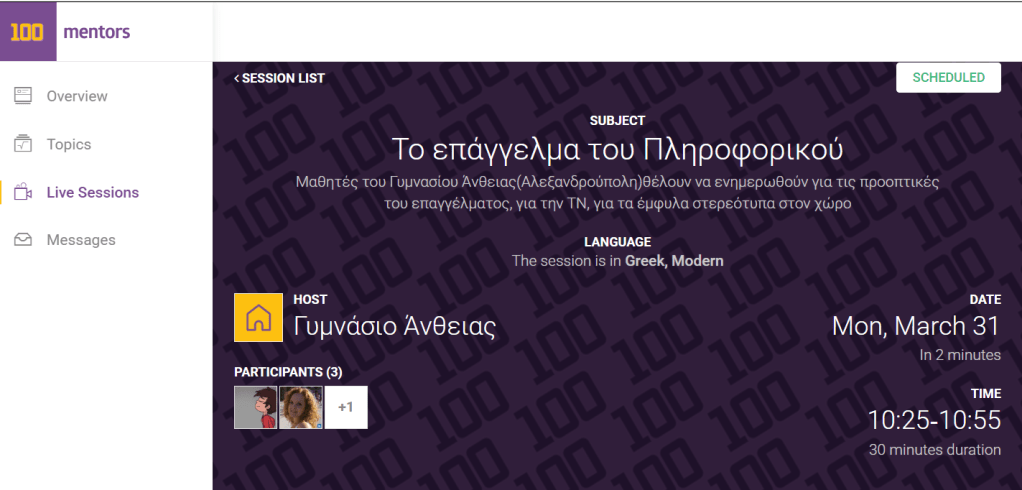Open the Messages menu label
Image resolution: width=1022 pixels, height=490 pixels.
click(x=81, y=240)
